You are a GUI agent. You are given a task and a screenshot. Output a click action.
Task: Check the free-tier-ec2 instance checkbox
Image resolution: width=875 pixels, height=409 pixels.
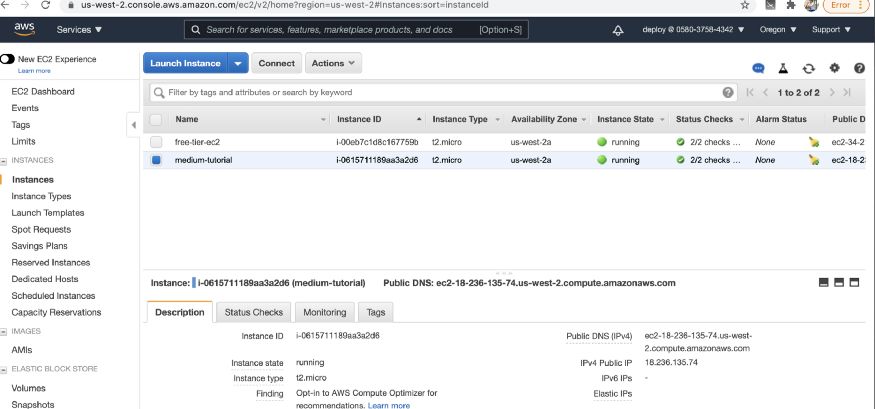tap(156, 142)
